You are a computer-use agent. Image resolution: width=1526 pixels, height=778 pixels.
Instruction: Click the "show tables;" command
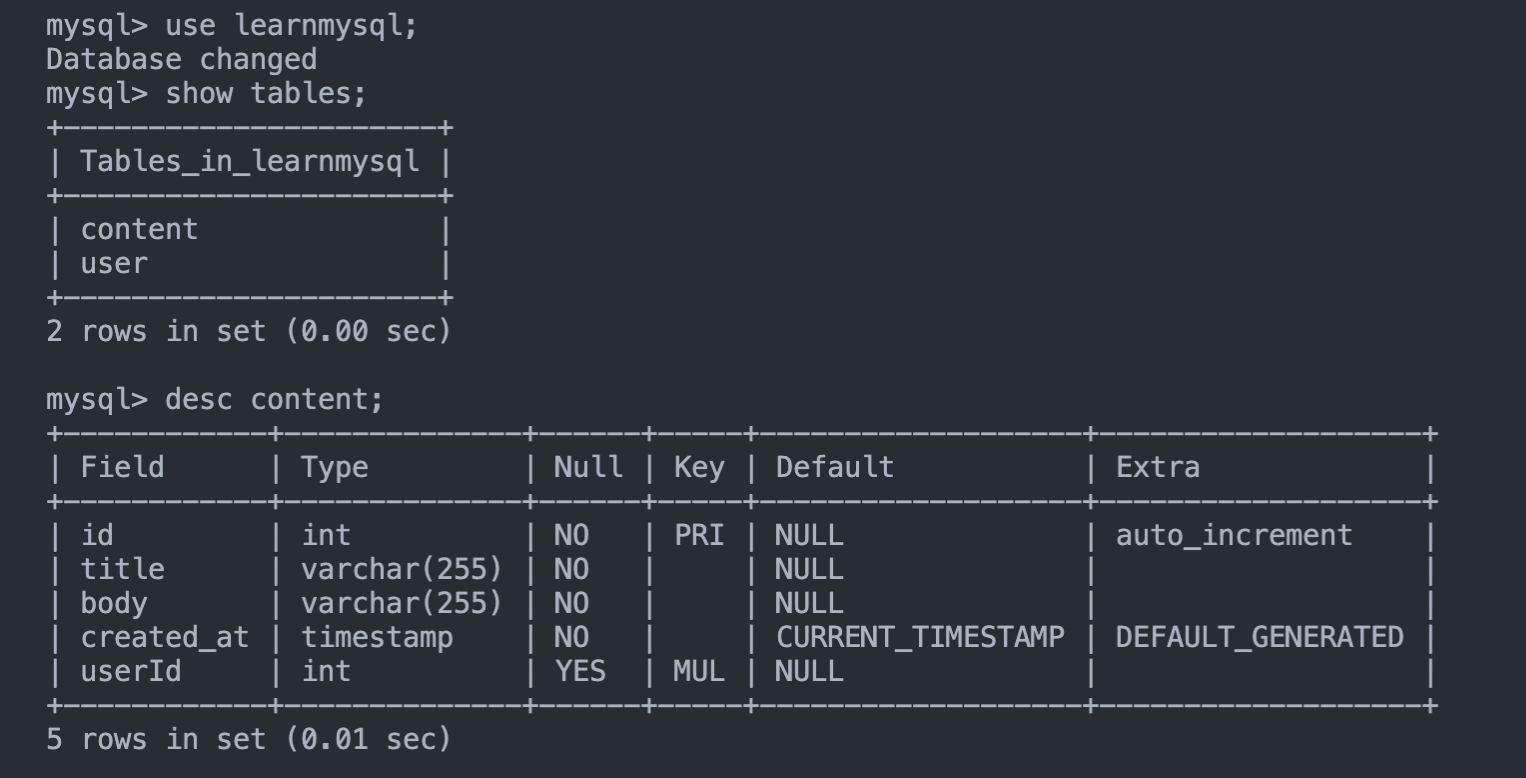tap(266, 94)
